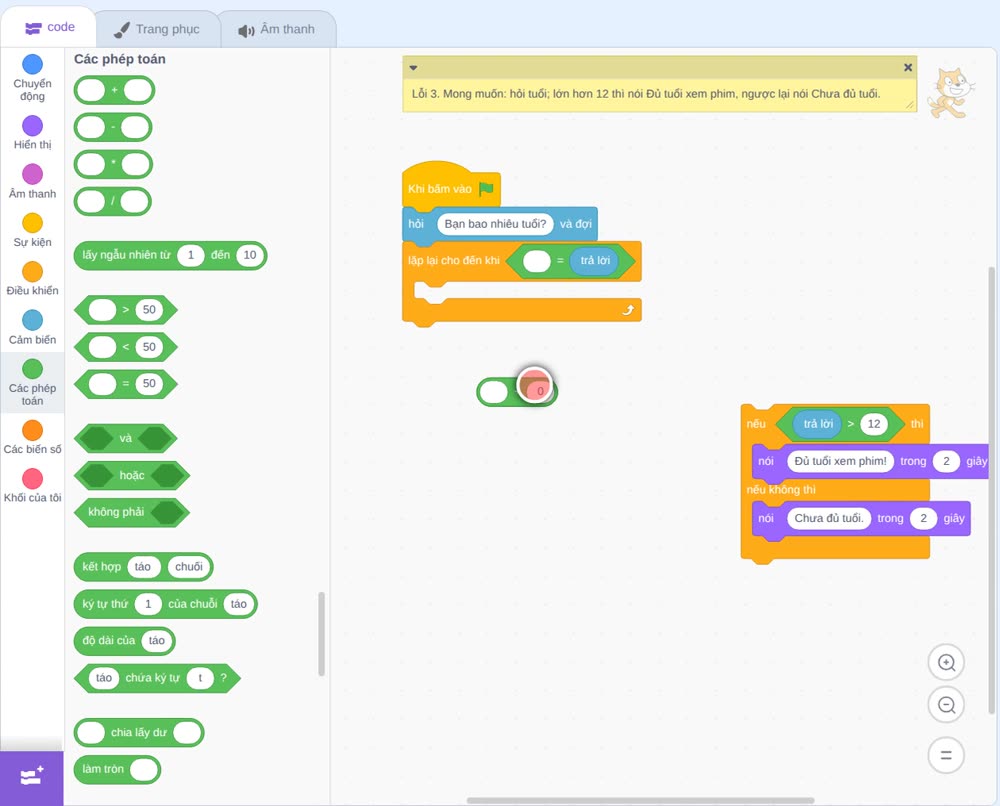Reset workspace zoom to default

pos(946,756)
